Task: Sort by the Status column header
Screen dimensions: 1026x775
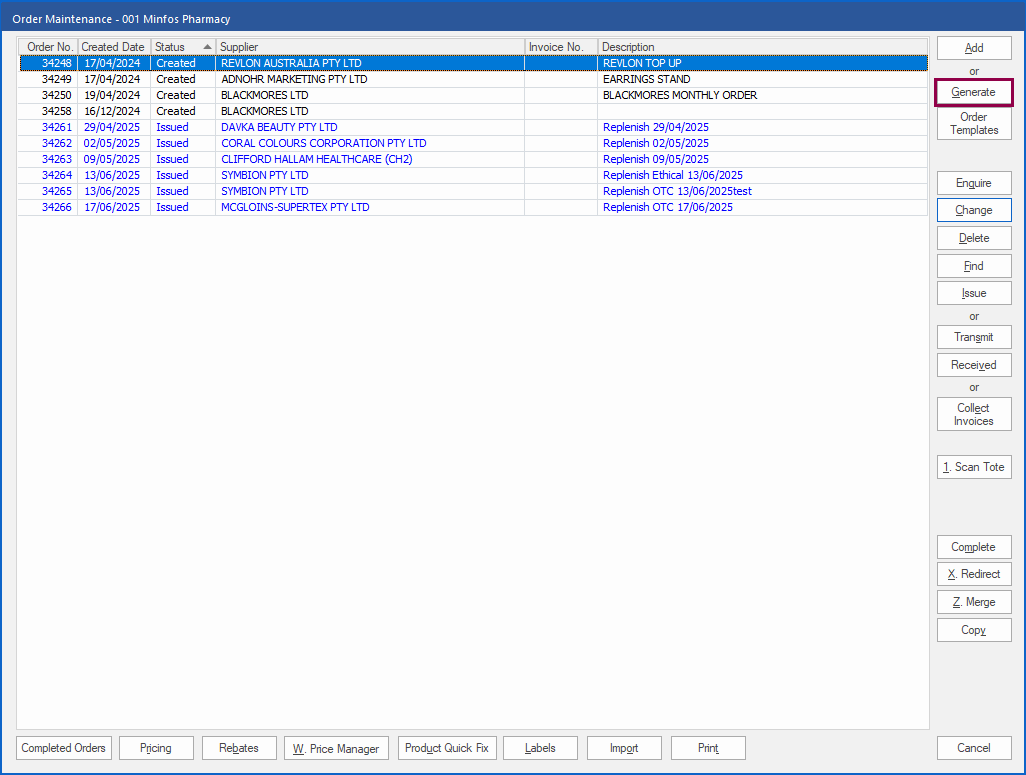Action: (183, 47)
